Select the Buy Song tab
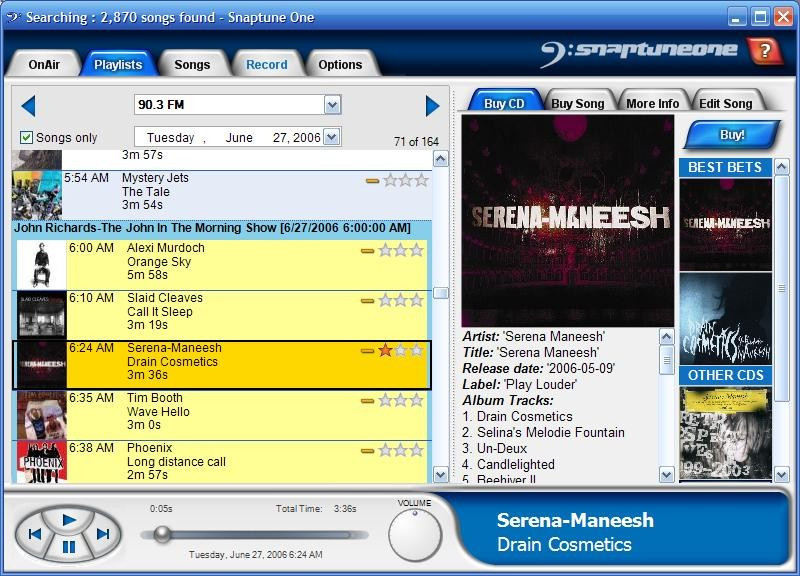This screenshot has height=576, width=800. click(578, 104)
